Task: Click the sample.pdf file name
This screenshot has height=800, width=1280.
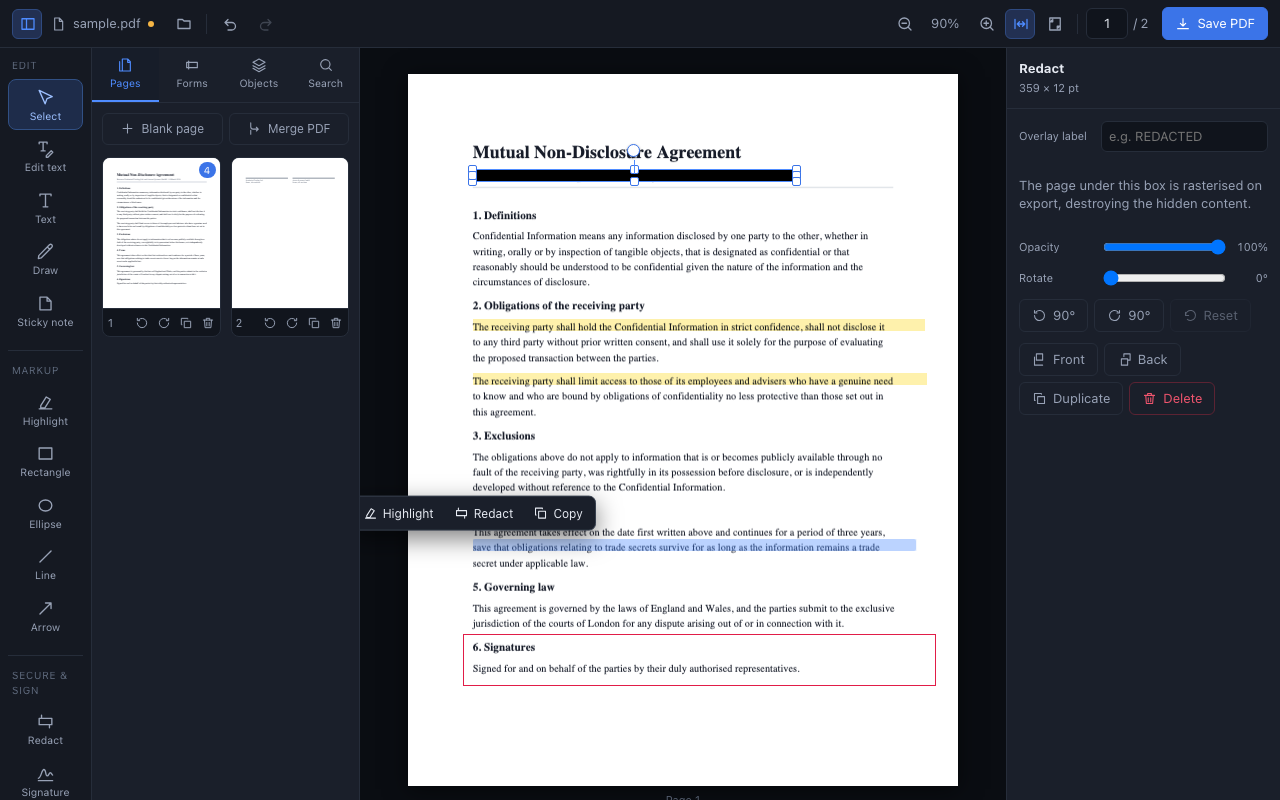Action: click(x=107, y=24)
